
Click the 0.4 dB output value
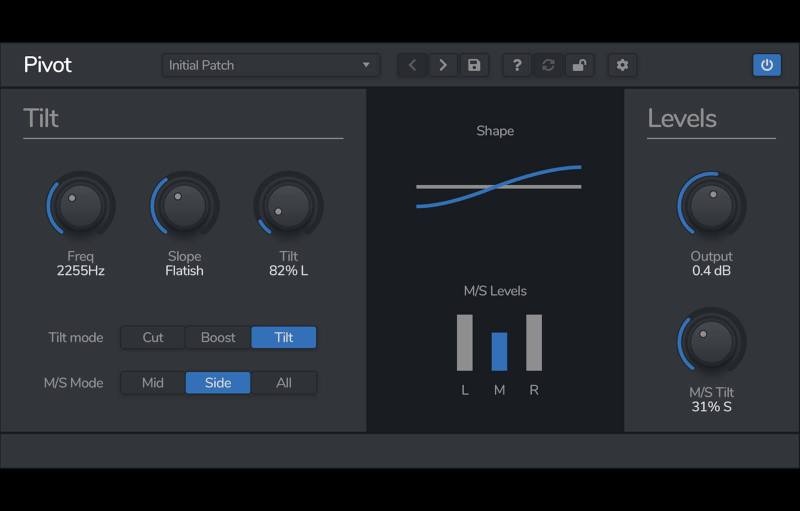[x=712, y=271]
